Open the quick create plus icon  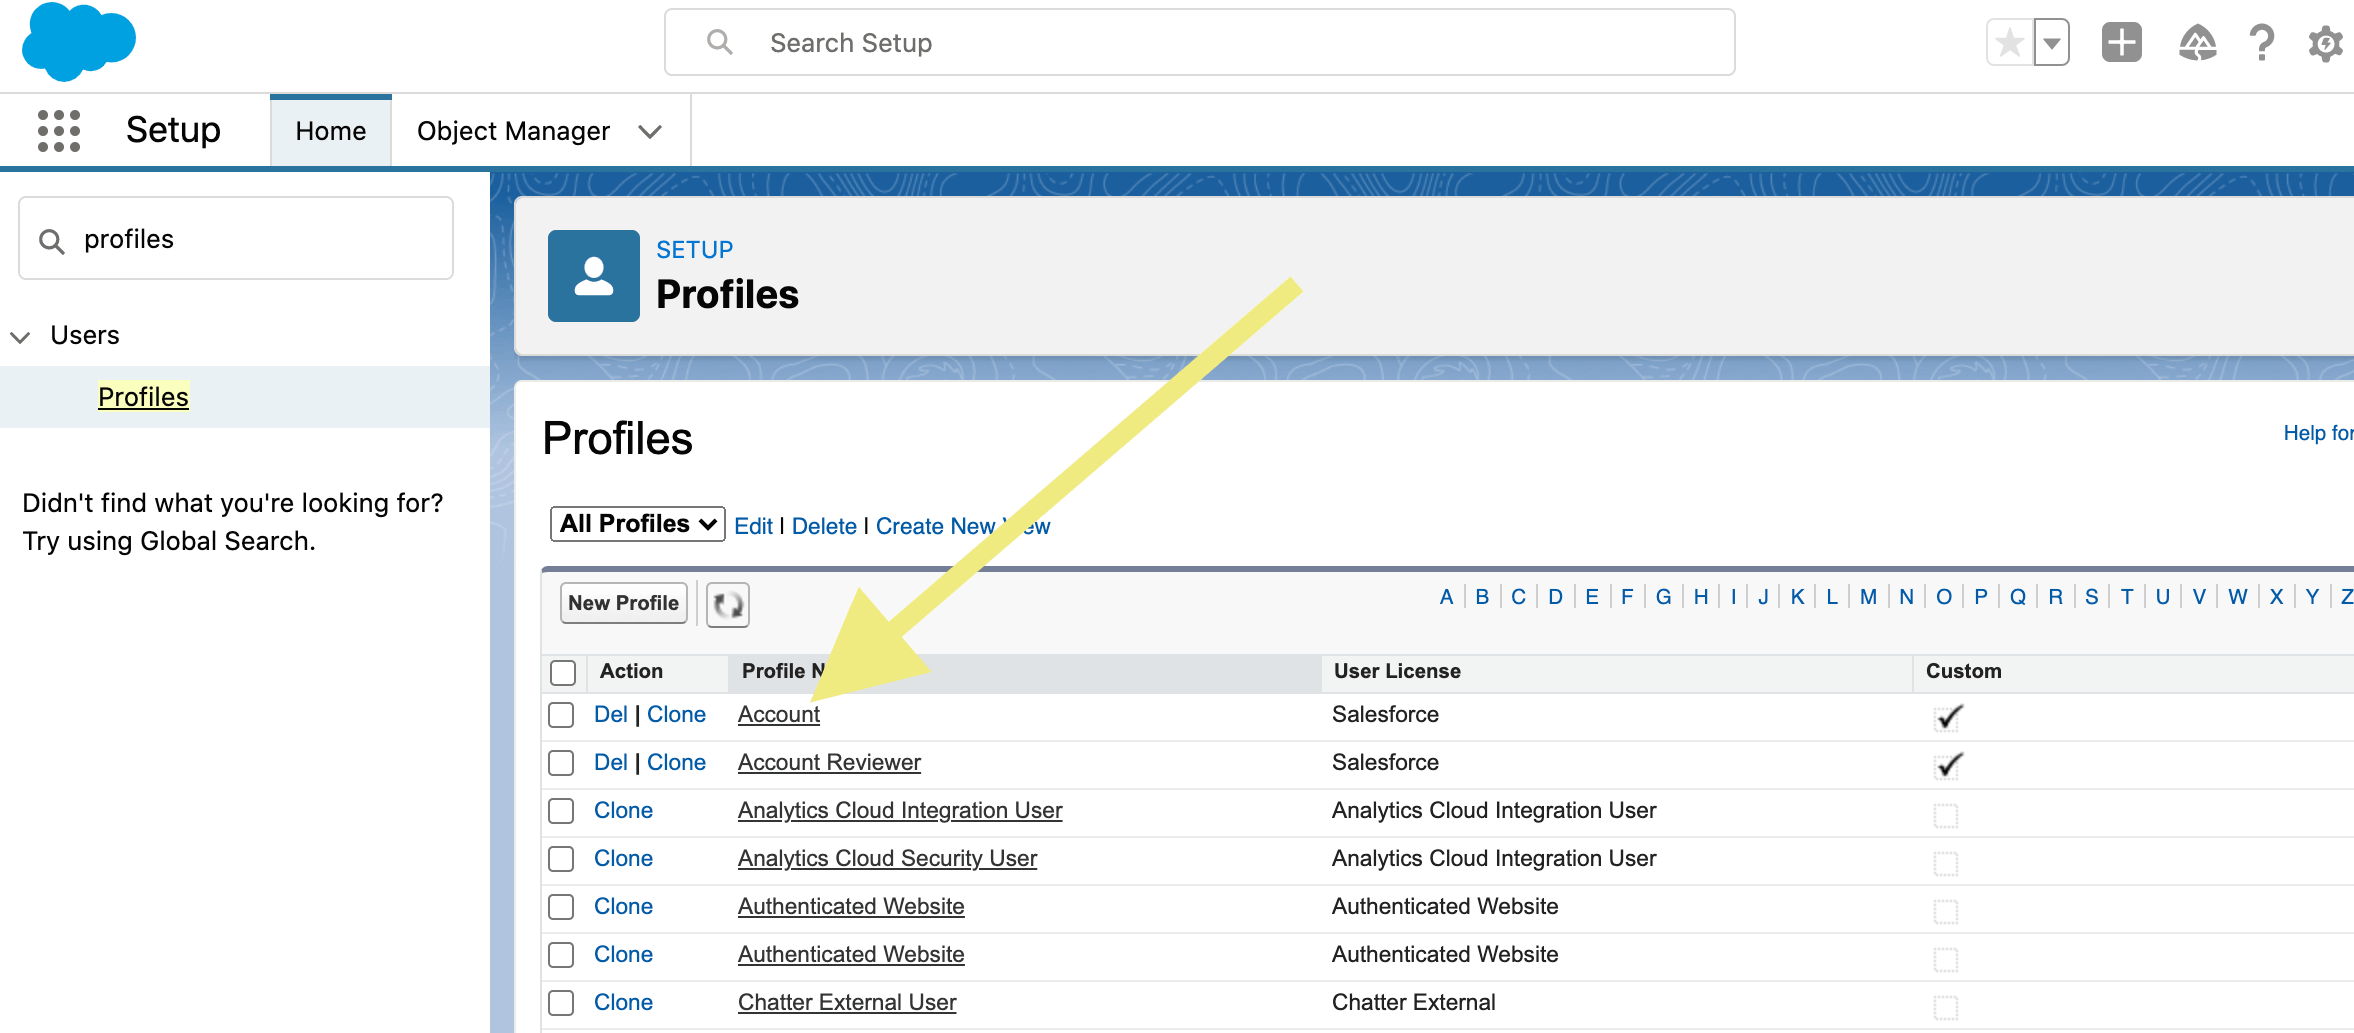[2122, 42]
